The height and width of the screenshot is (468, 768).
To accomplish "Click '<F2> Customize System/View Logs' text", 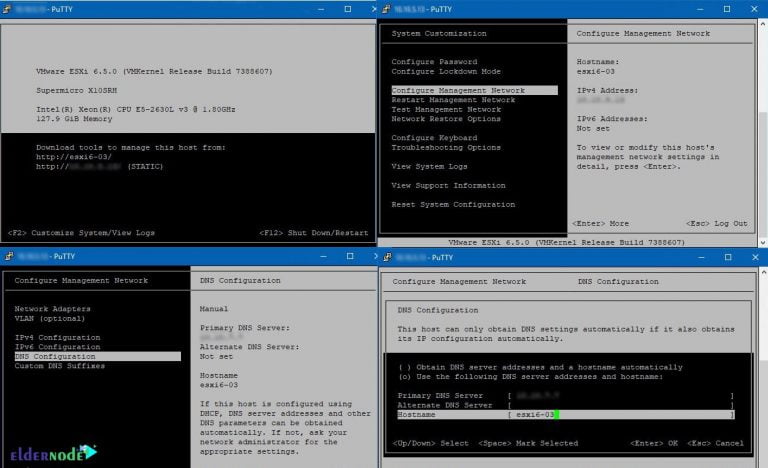I will click(81, 233).
